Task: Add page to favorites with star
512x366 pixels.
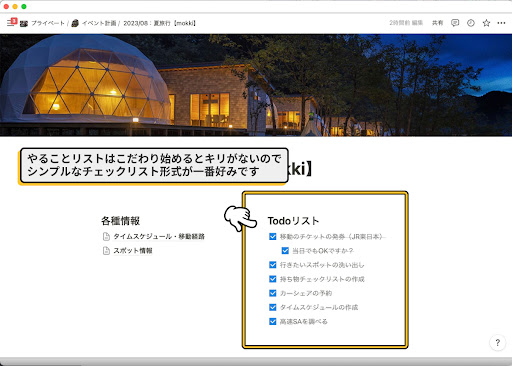Action: [486, 23]
